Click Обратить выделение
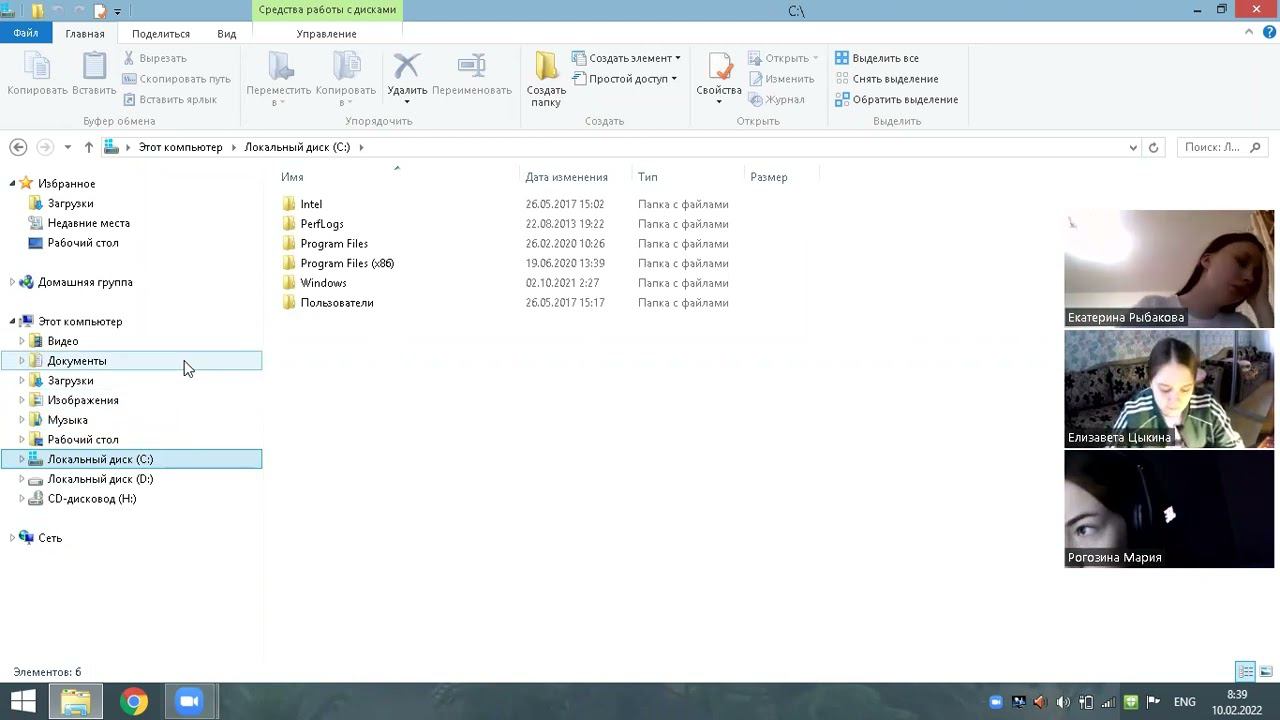This screenshot has height=720, width=1280. [897, 99]
